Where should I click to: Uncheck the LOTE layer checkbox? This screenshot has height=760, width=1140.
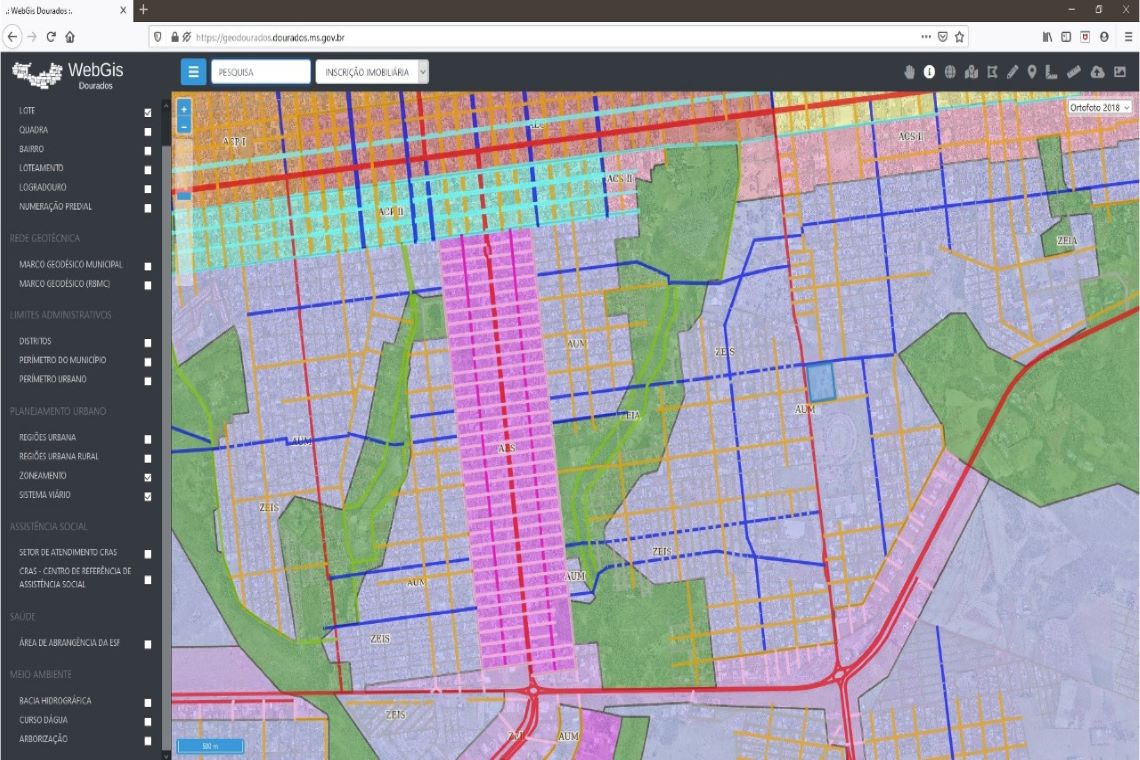(x=148, y=112)
